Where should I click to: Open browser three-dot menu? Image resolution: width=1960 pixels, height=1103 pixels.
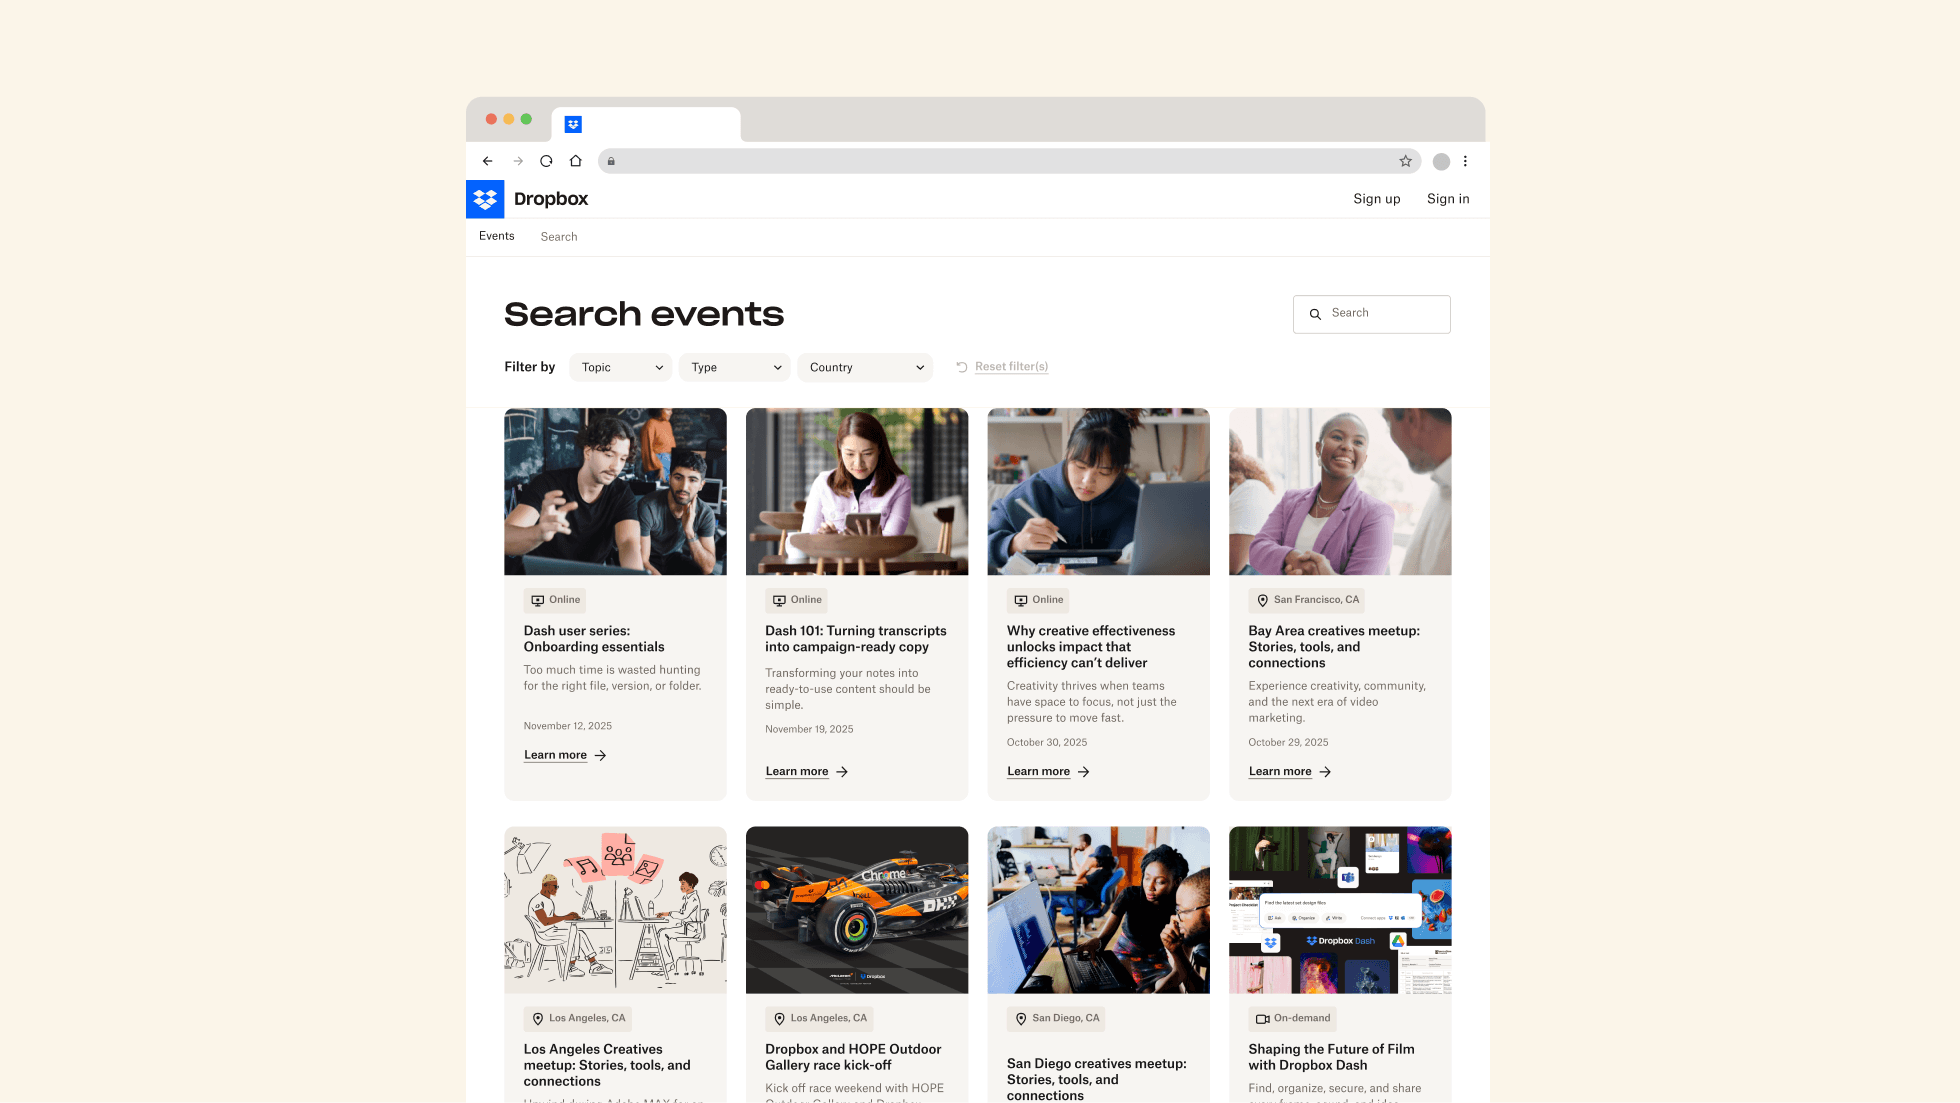tap(1465, 161)
